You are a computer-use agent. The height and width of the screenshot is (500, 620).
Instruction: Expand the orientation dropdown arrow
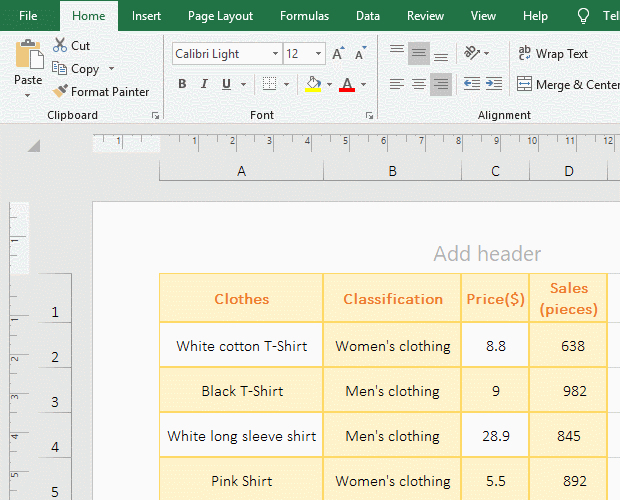(487, 53)
